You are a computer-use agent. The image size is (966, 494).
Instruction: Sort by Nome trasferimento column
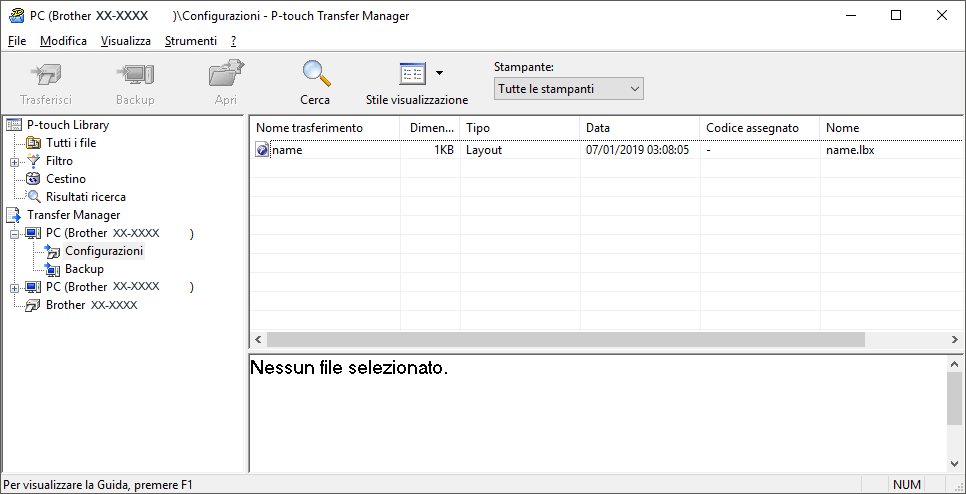(325, 128)
